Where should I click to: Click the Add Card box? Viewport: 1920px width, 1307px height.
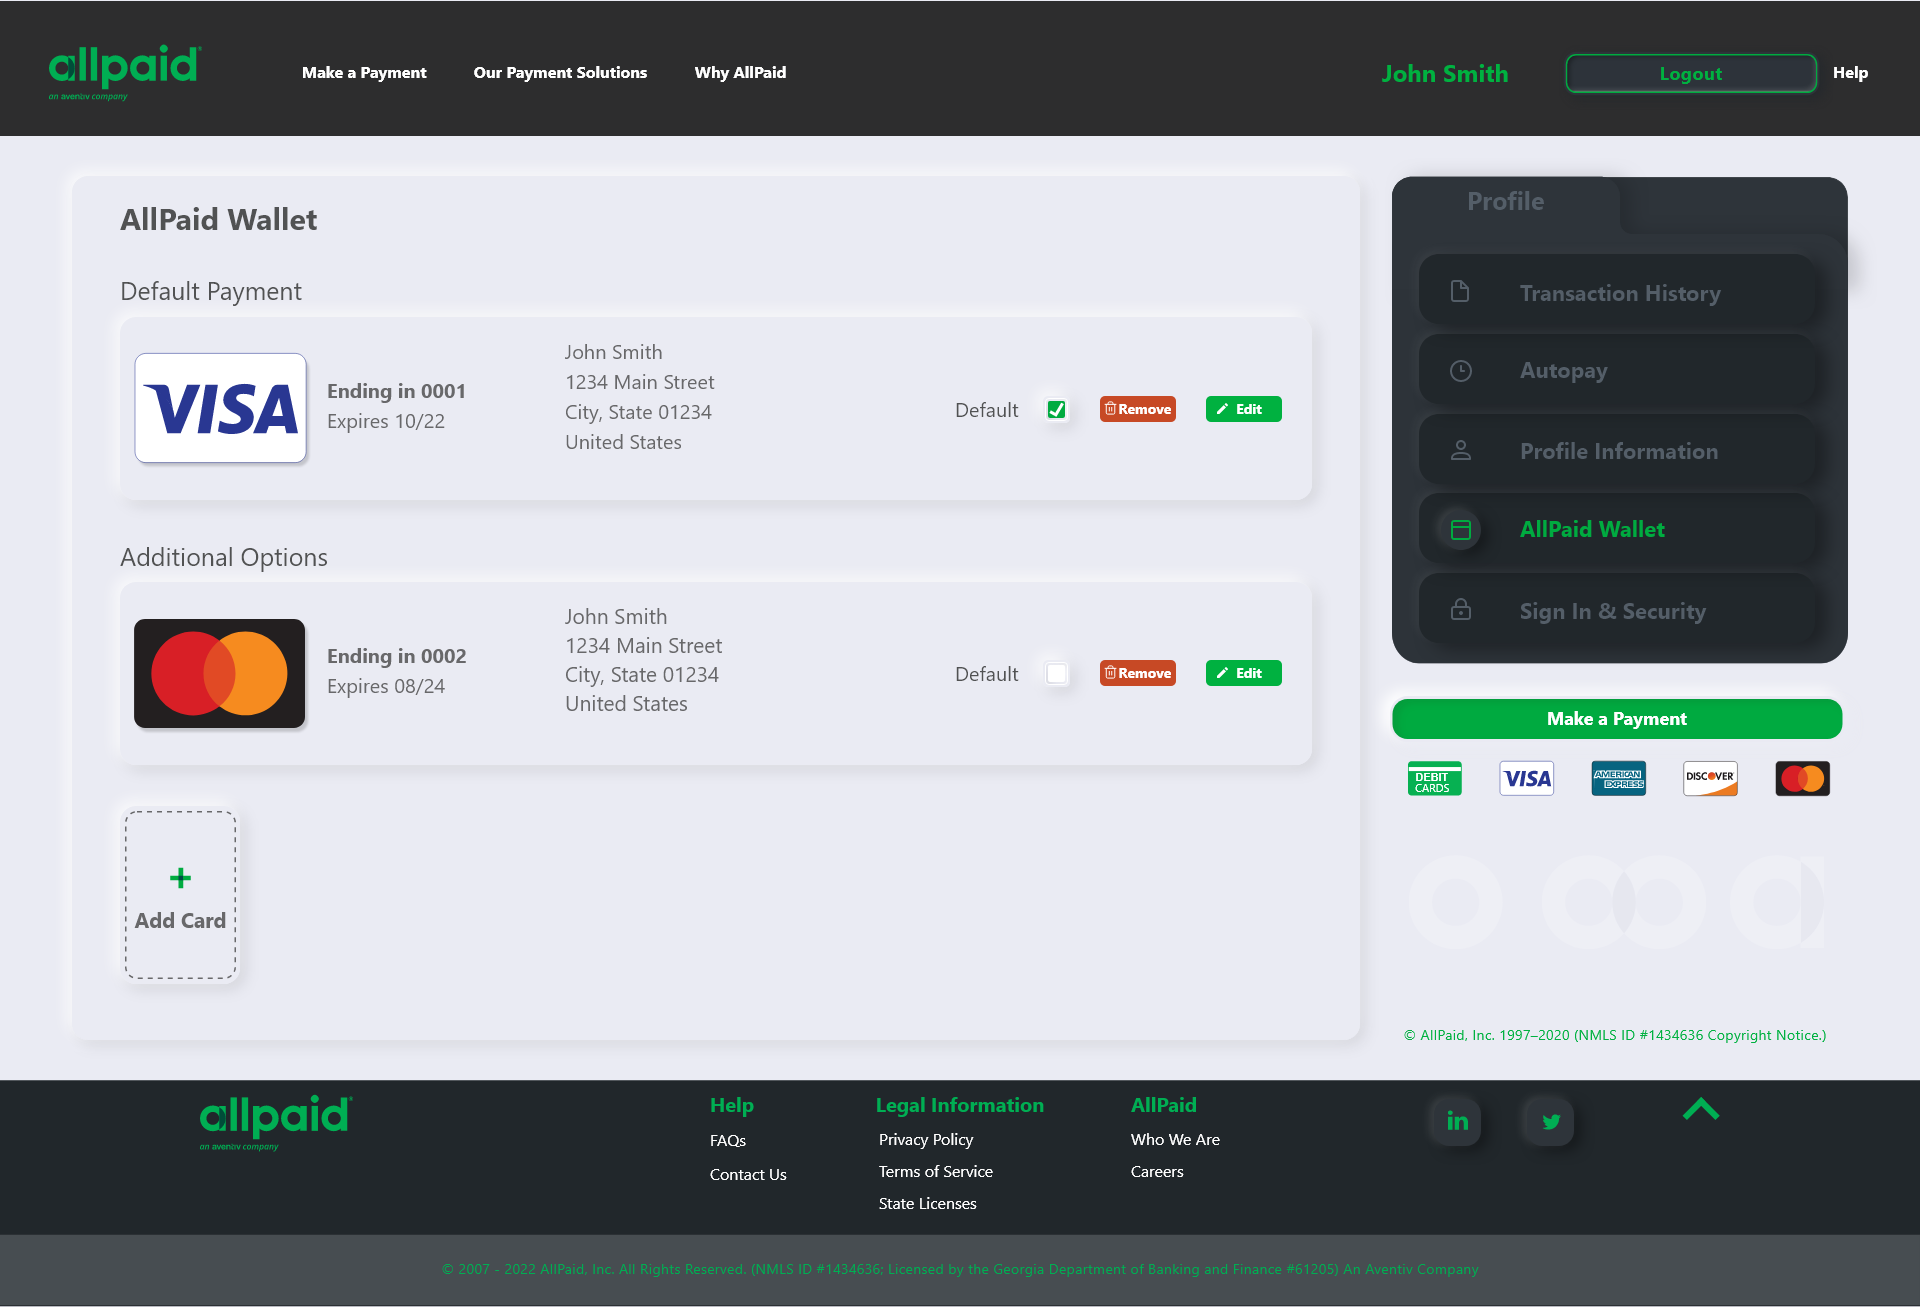click(x=180, y=895)
